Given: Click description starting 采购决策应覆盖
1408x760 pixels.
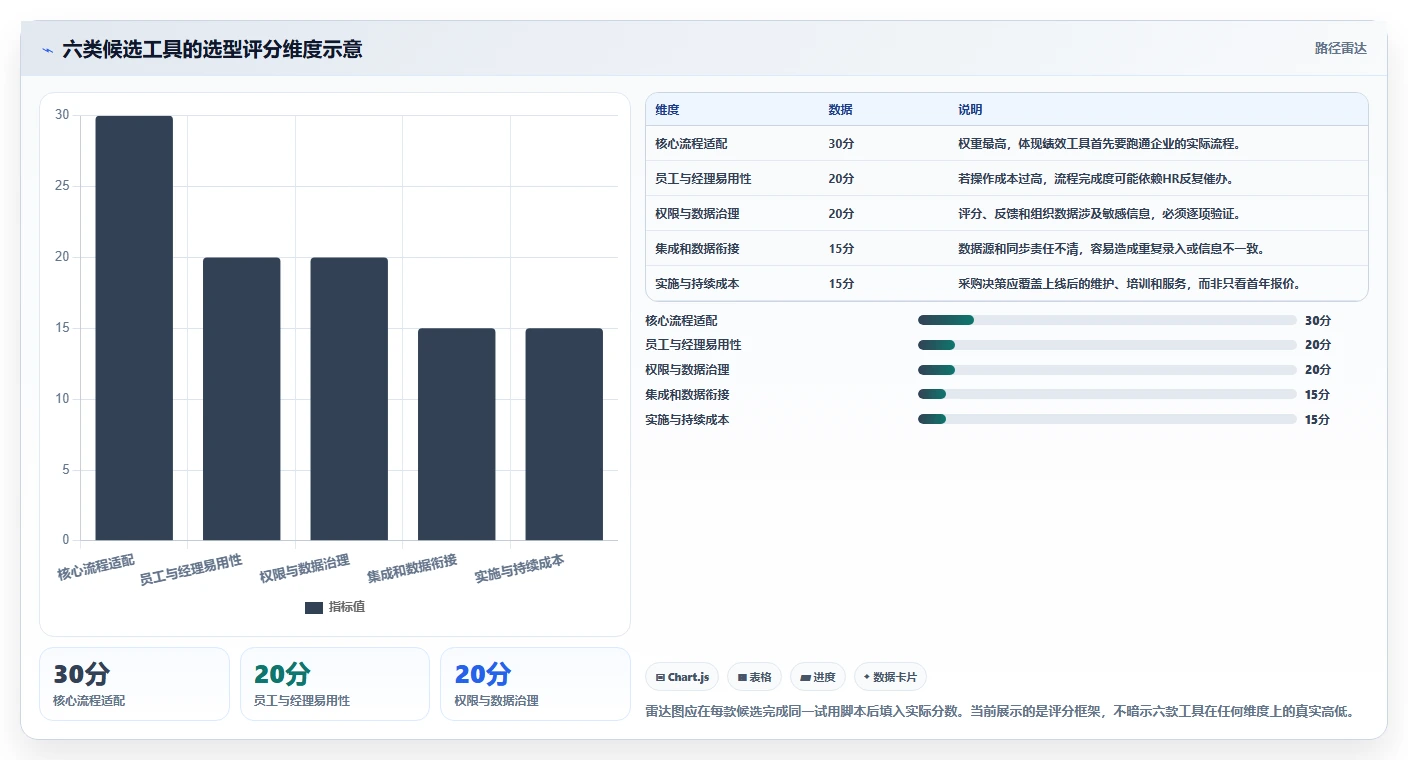Looking at the screenshot, I should pyautogui.click(x=1129, y=284).
